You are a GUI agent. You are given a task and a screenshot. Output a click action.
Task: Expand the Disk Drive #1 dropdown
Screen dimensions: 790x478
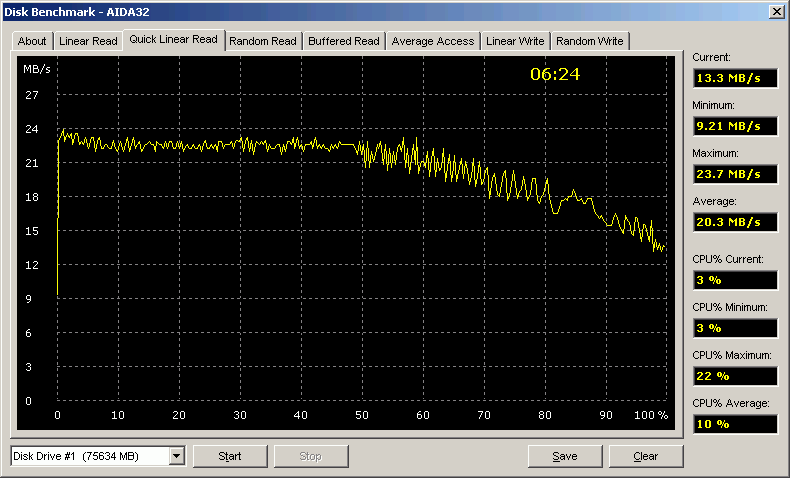(x=177, y=457)
